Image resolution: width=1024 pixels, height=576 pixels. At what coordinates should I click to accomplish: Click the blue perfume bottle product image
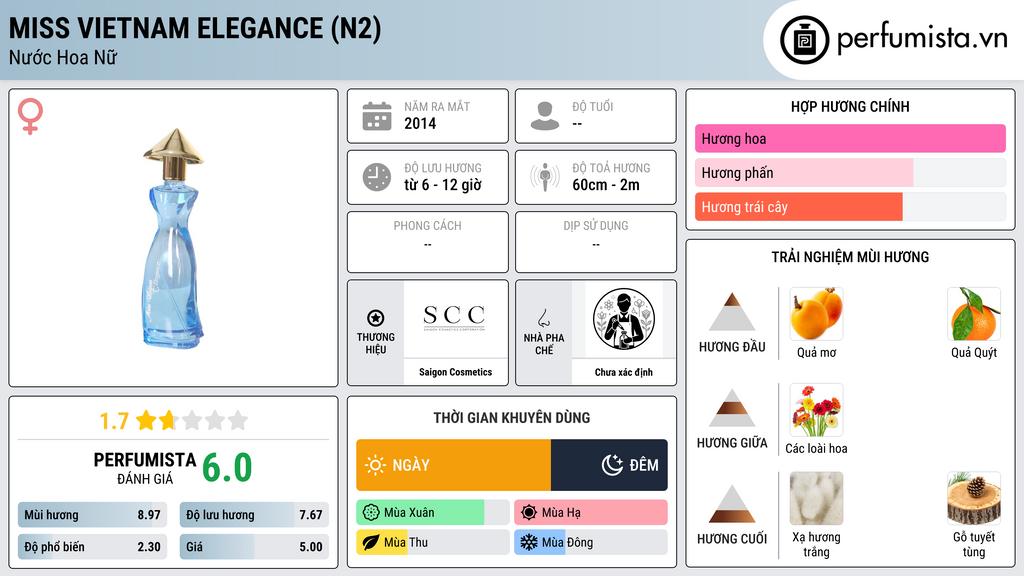coord(174,237)
